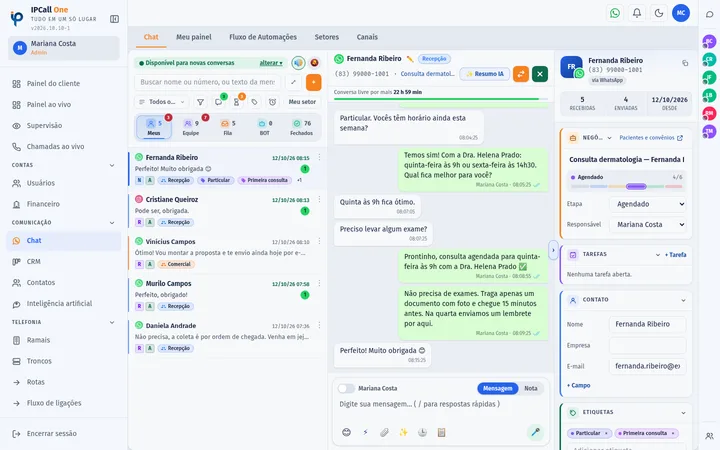Record audio with microphone button
The image size is (720, 450).
point(535,432)
